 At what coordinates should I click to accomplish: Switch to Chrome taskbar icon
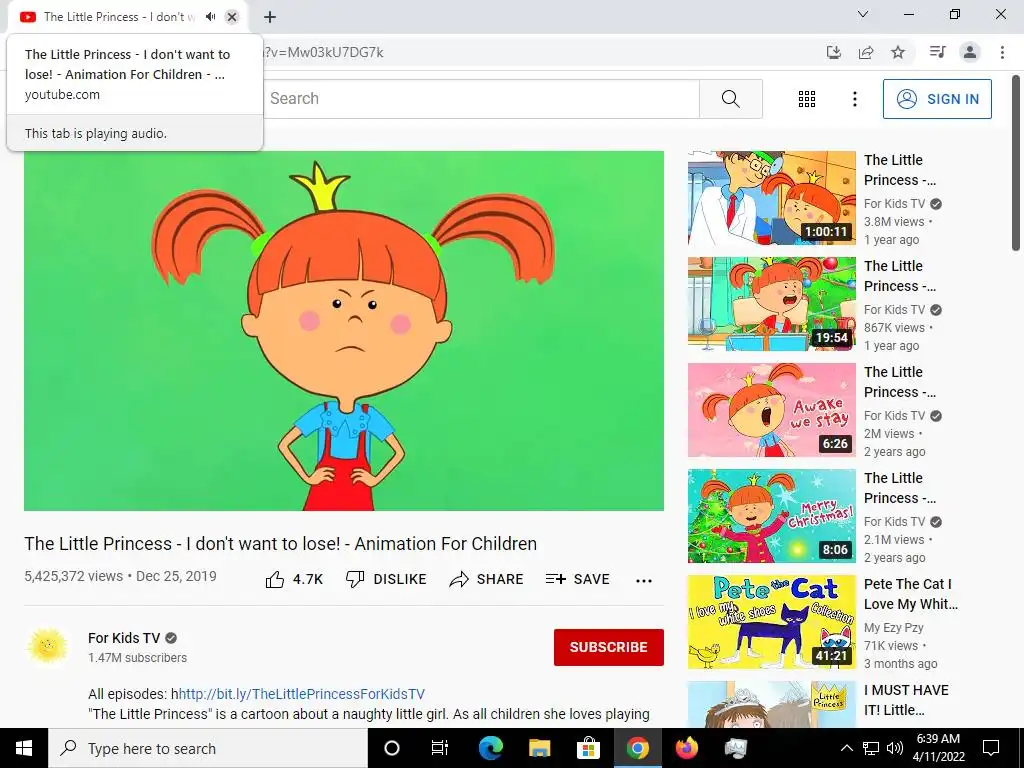point(637,748)
